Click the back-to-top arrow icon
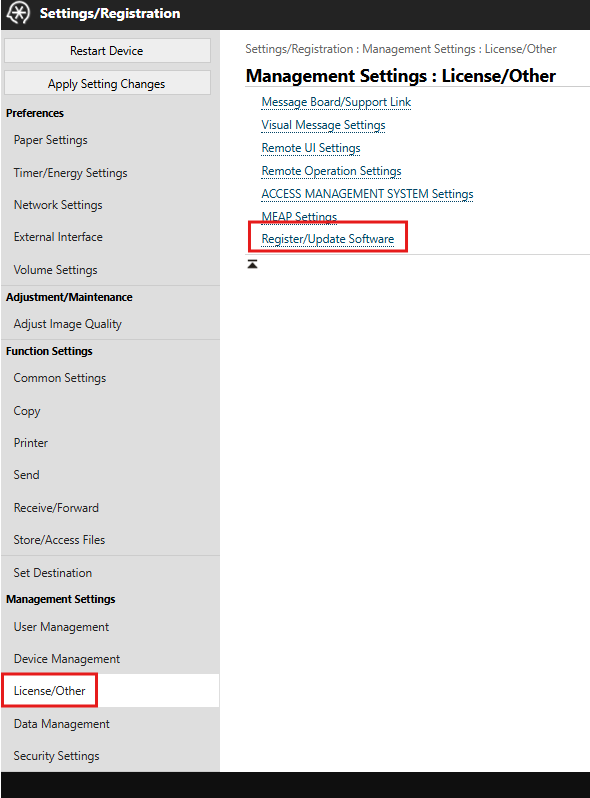The image size is (590, 798). [252, 264]
